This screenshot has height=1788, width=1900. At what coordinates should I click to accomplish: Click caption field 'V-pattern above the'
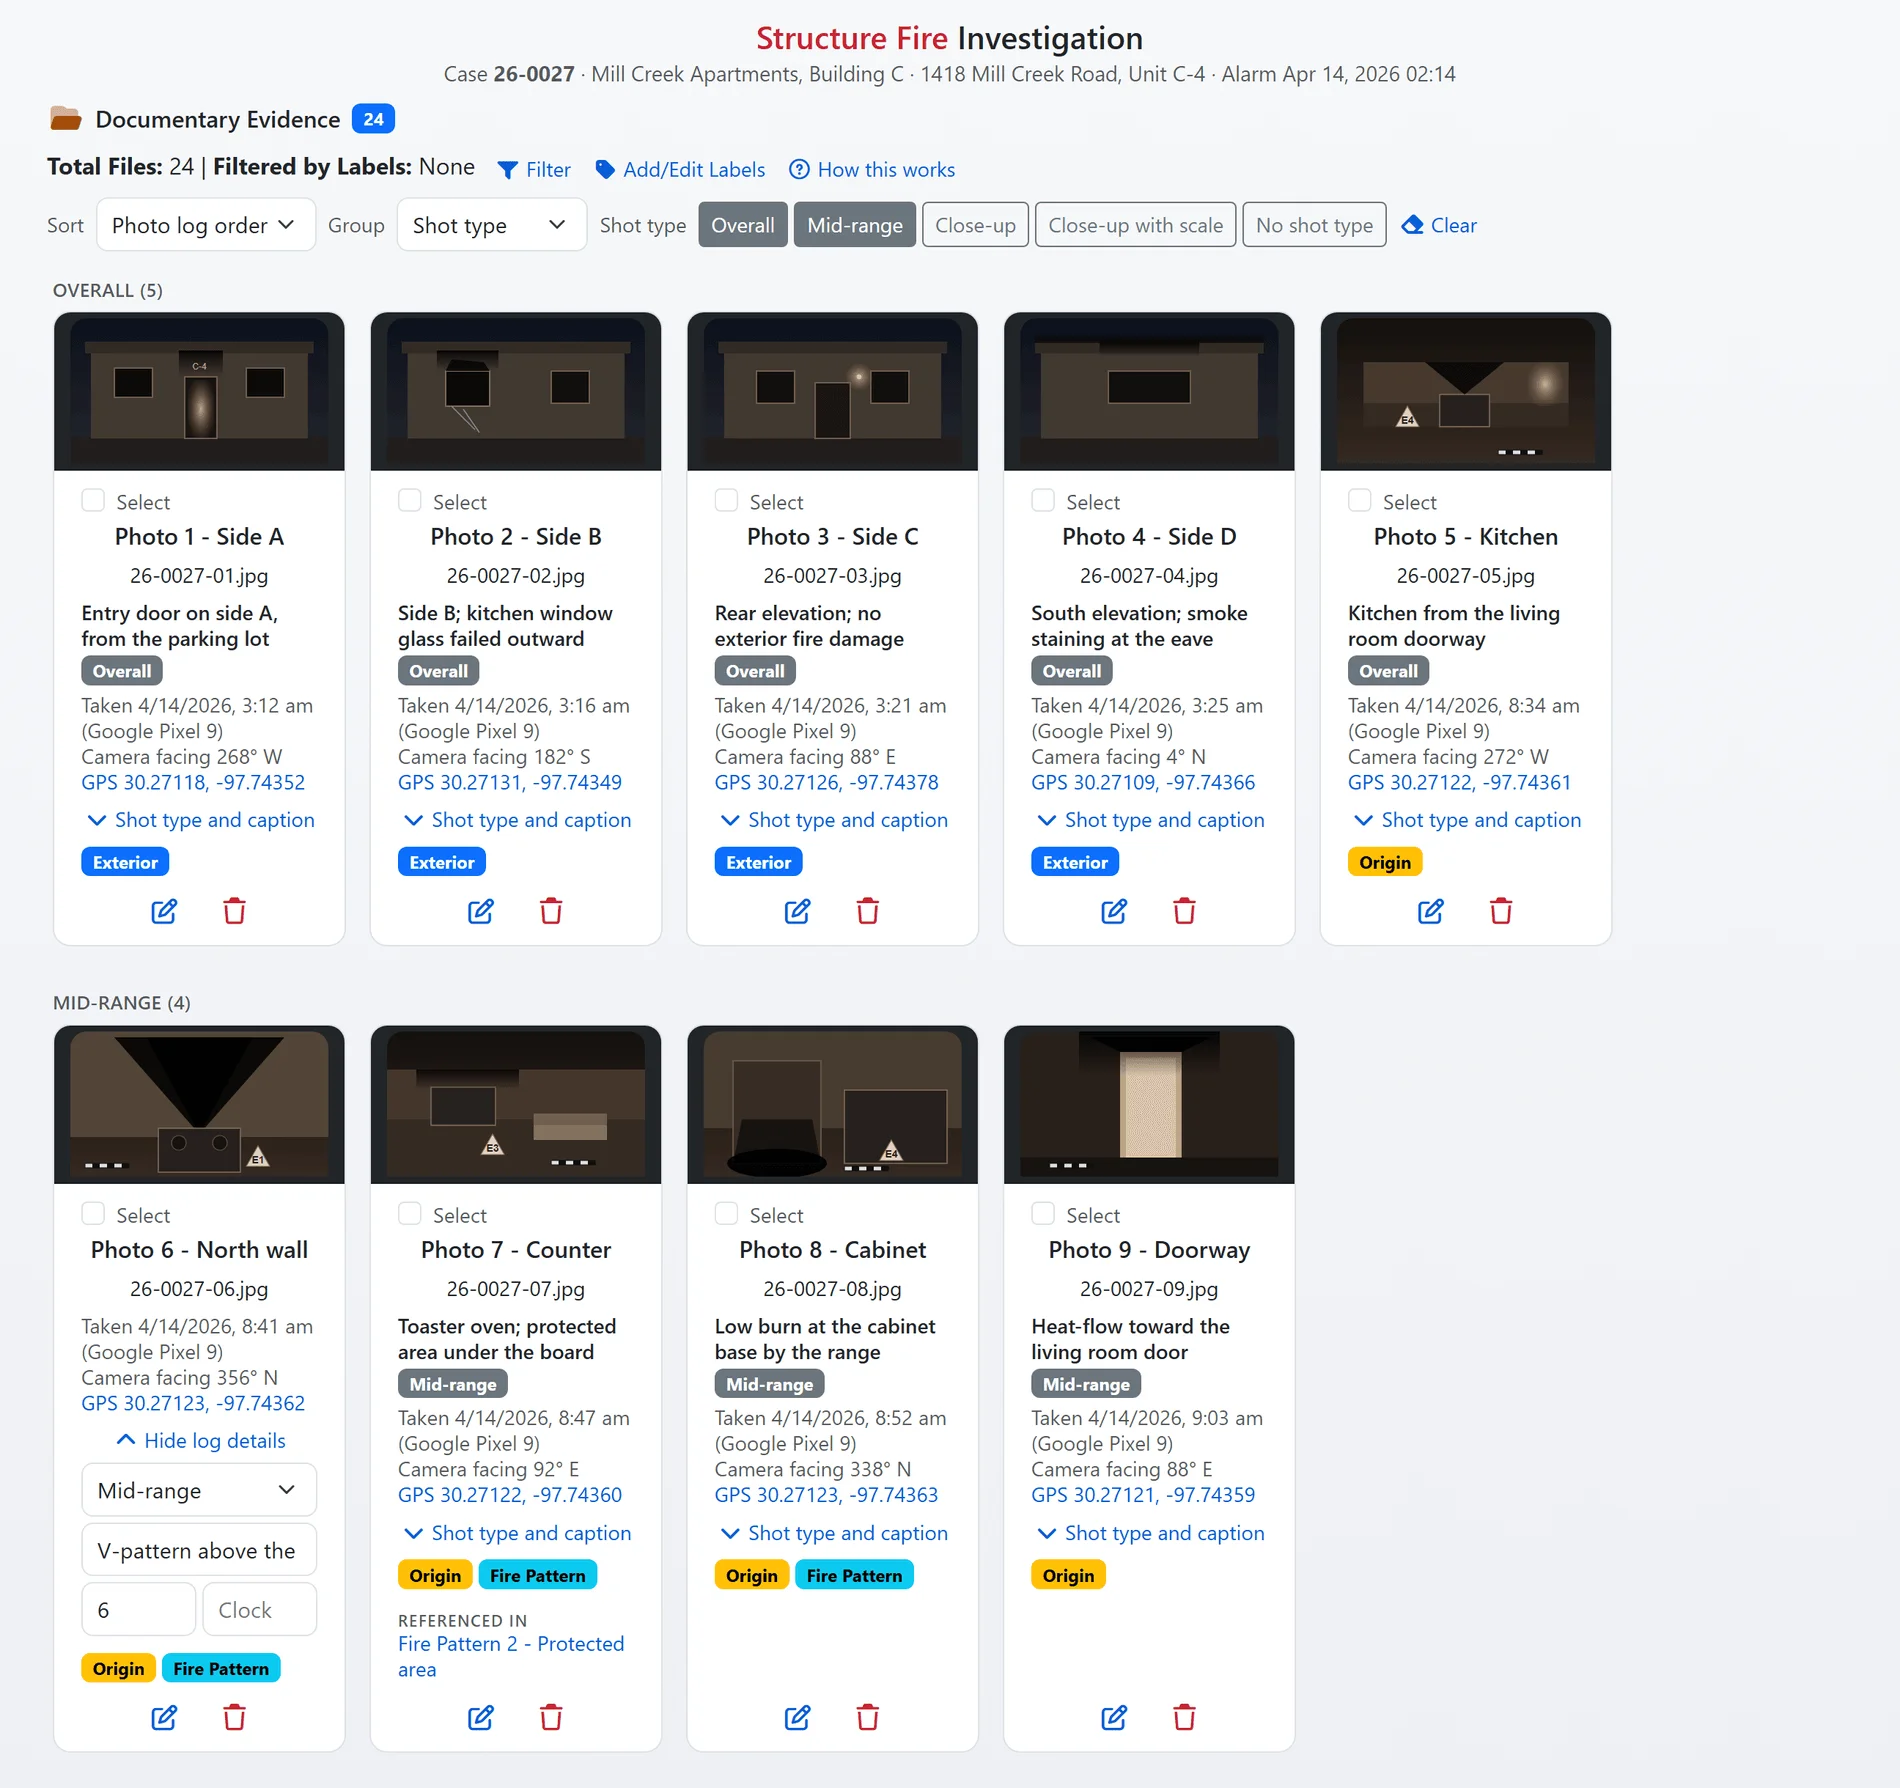[199, 1551]
